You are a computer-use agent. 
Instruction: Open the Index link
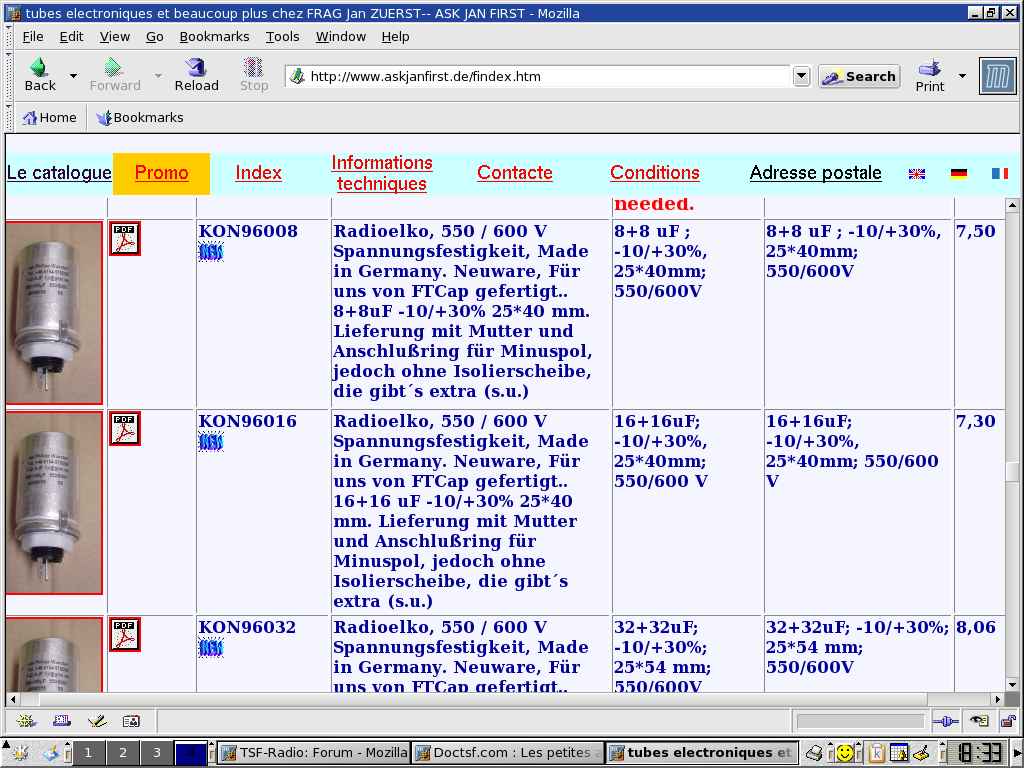[x=259, y=172]
